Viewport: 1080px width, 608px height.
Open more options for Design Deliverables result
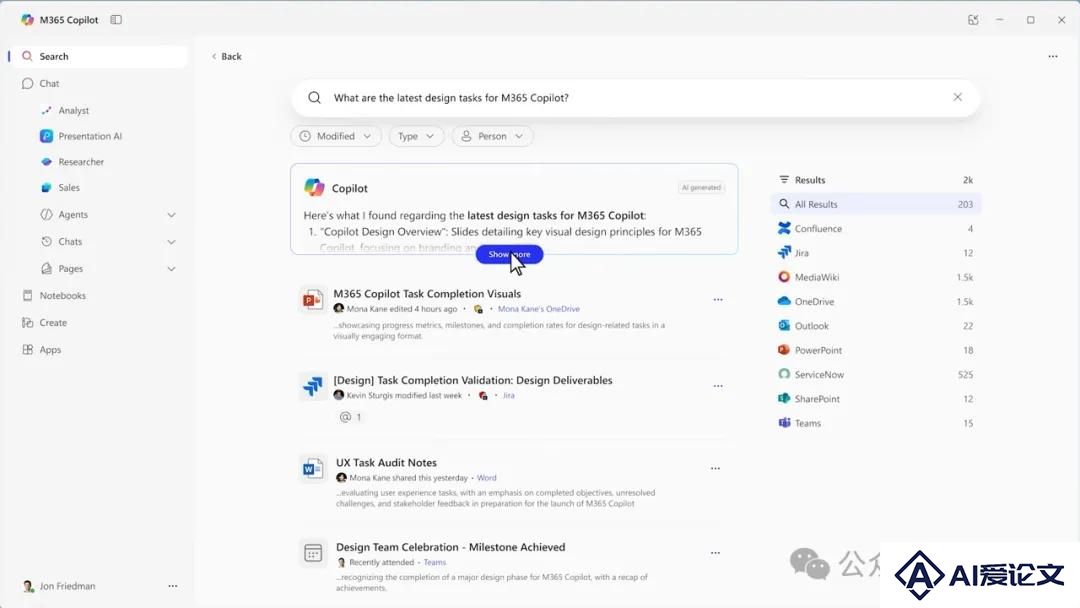(718, 386)
